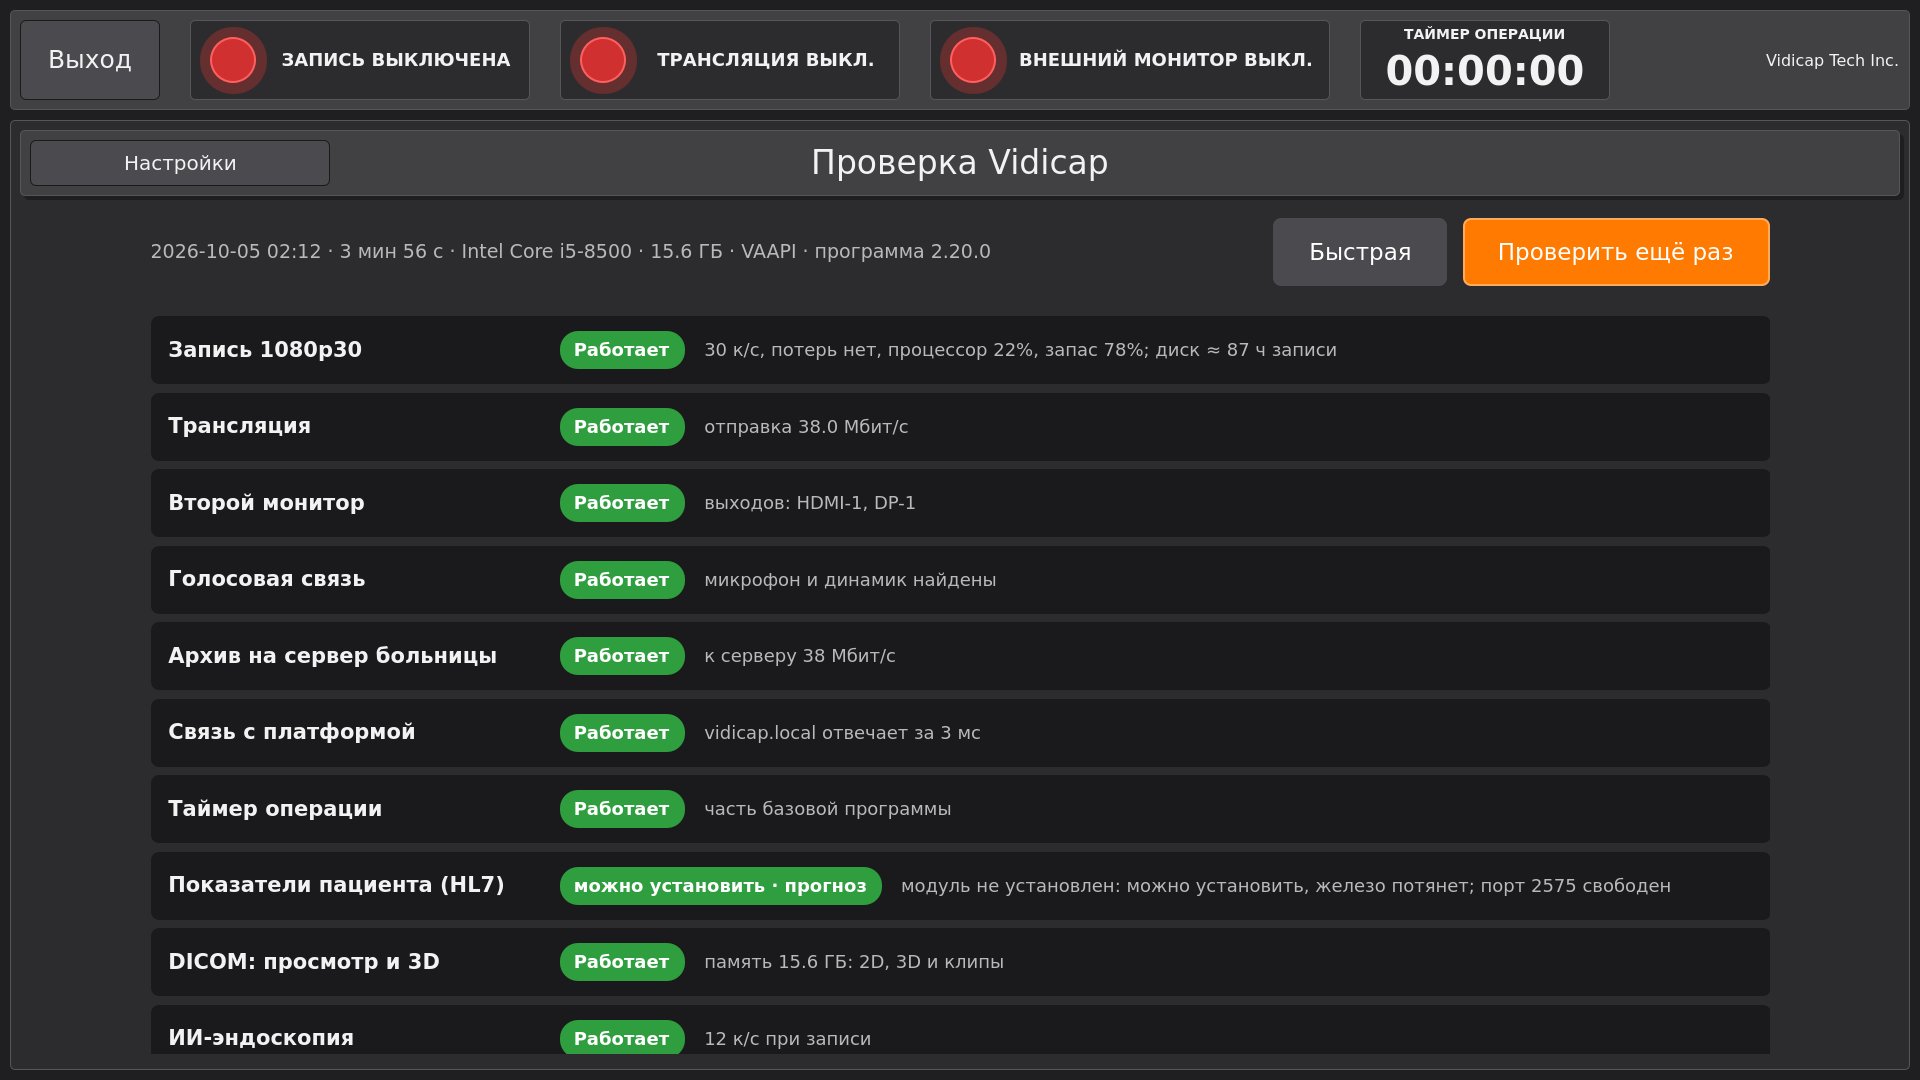Viewport: 1920px width, 1080px height.
Task: Click the text about 30 к/с and disk 87 ч
Action: click(1020, 350)
